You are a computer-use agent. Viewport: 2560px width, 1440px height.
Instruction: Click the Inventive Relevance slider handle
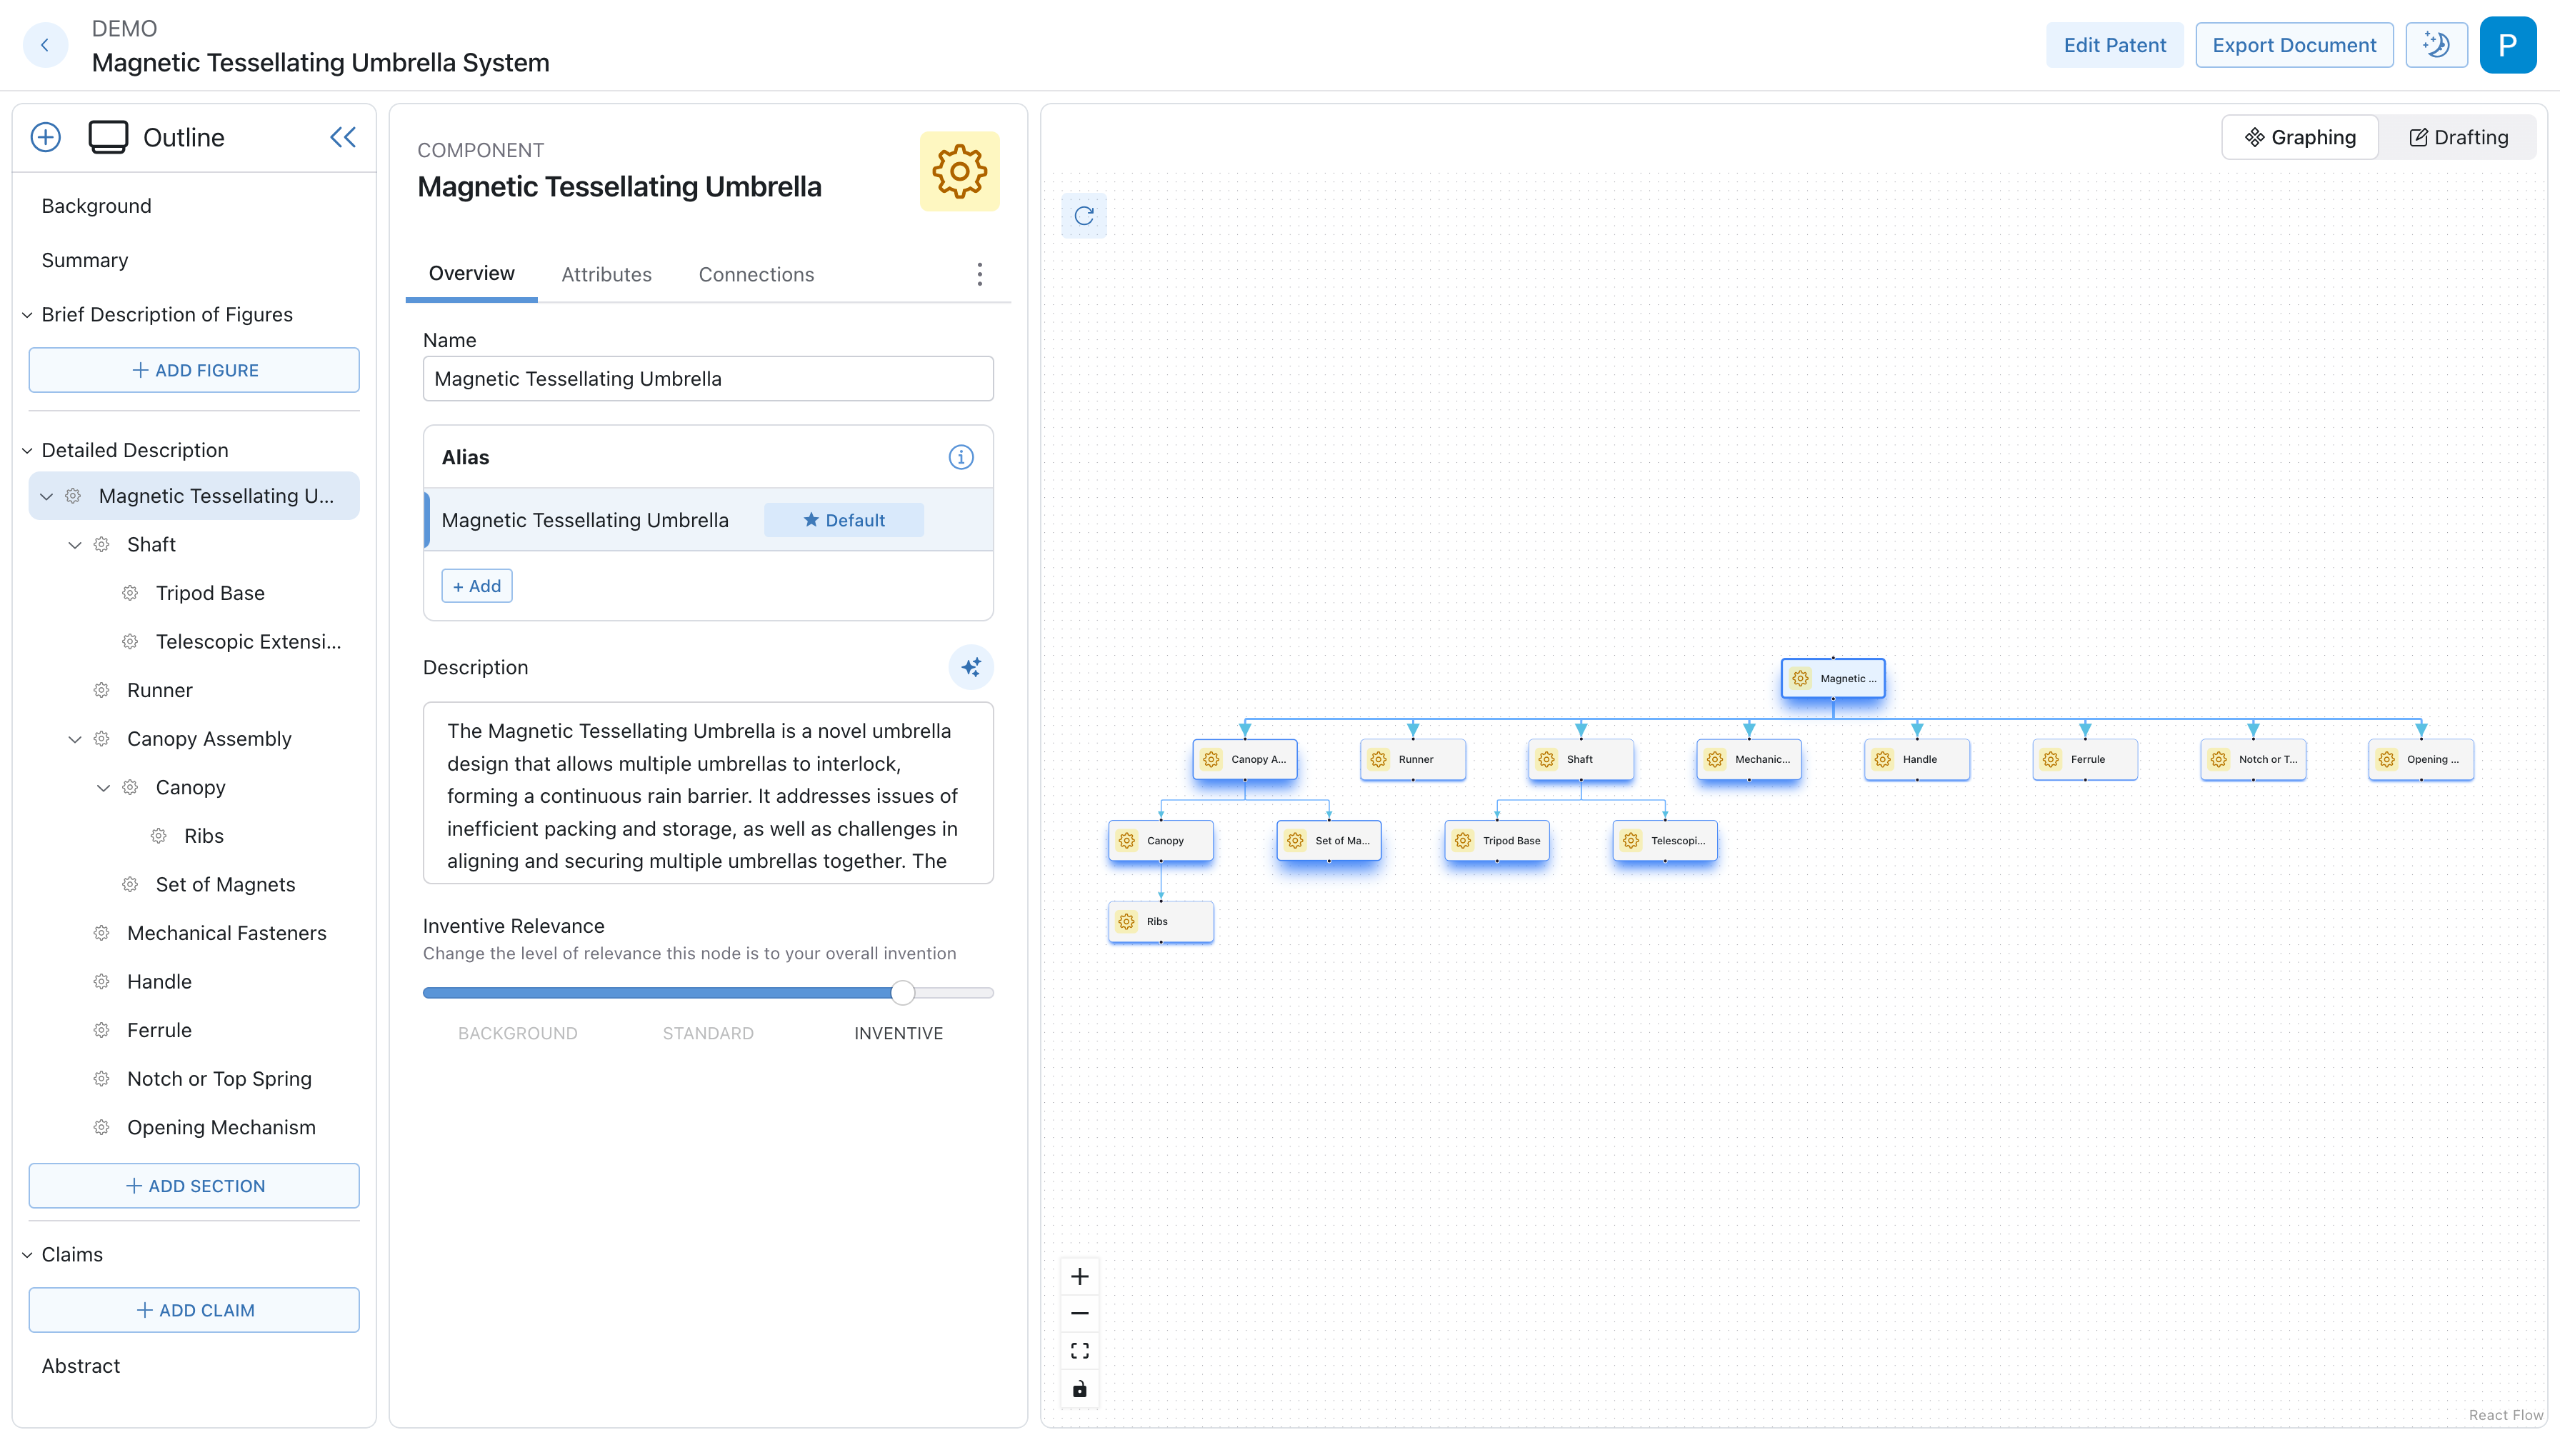point(902,993)
